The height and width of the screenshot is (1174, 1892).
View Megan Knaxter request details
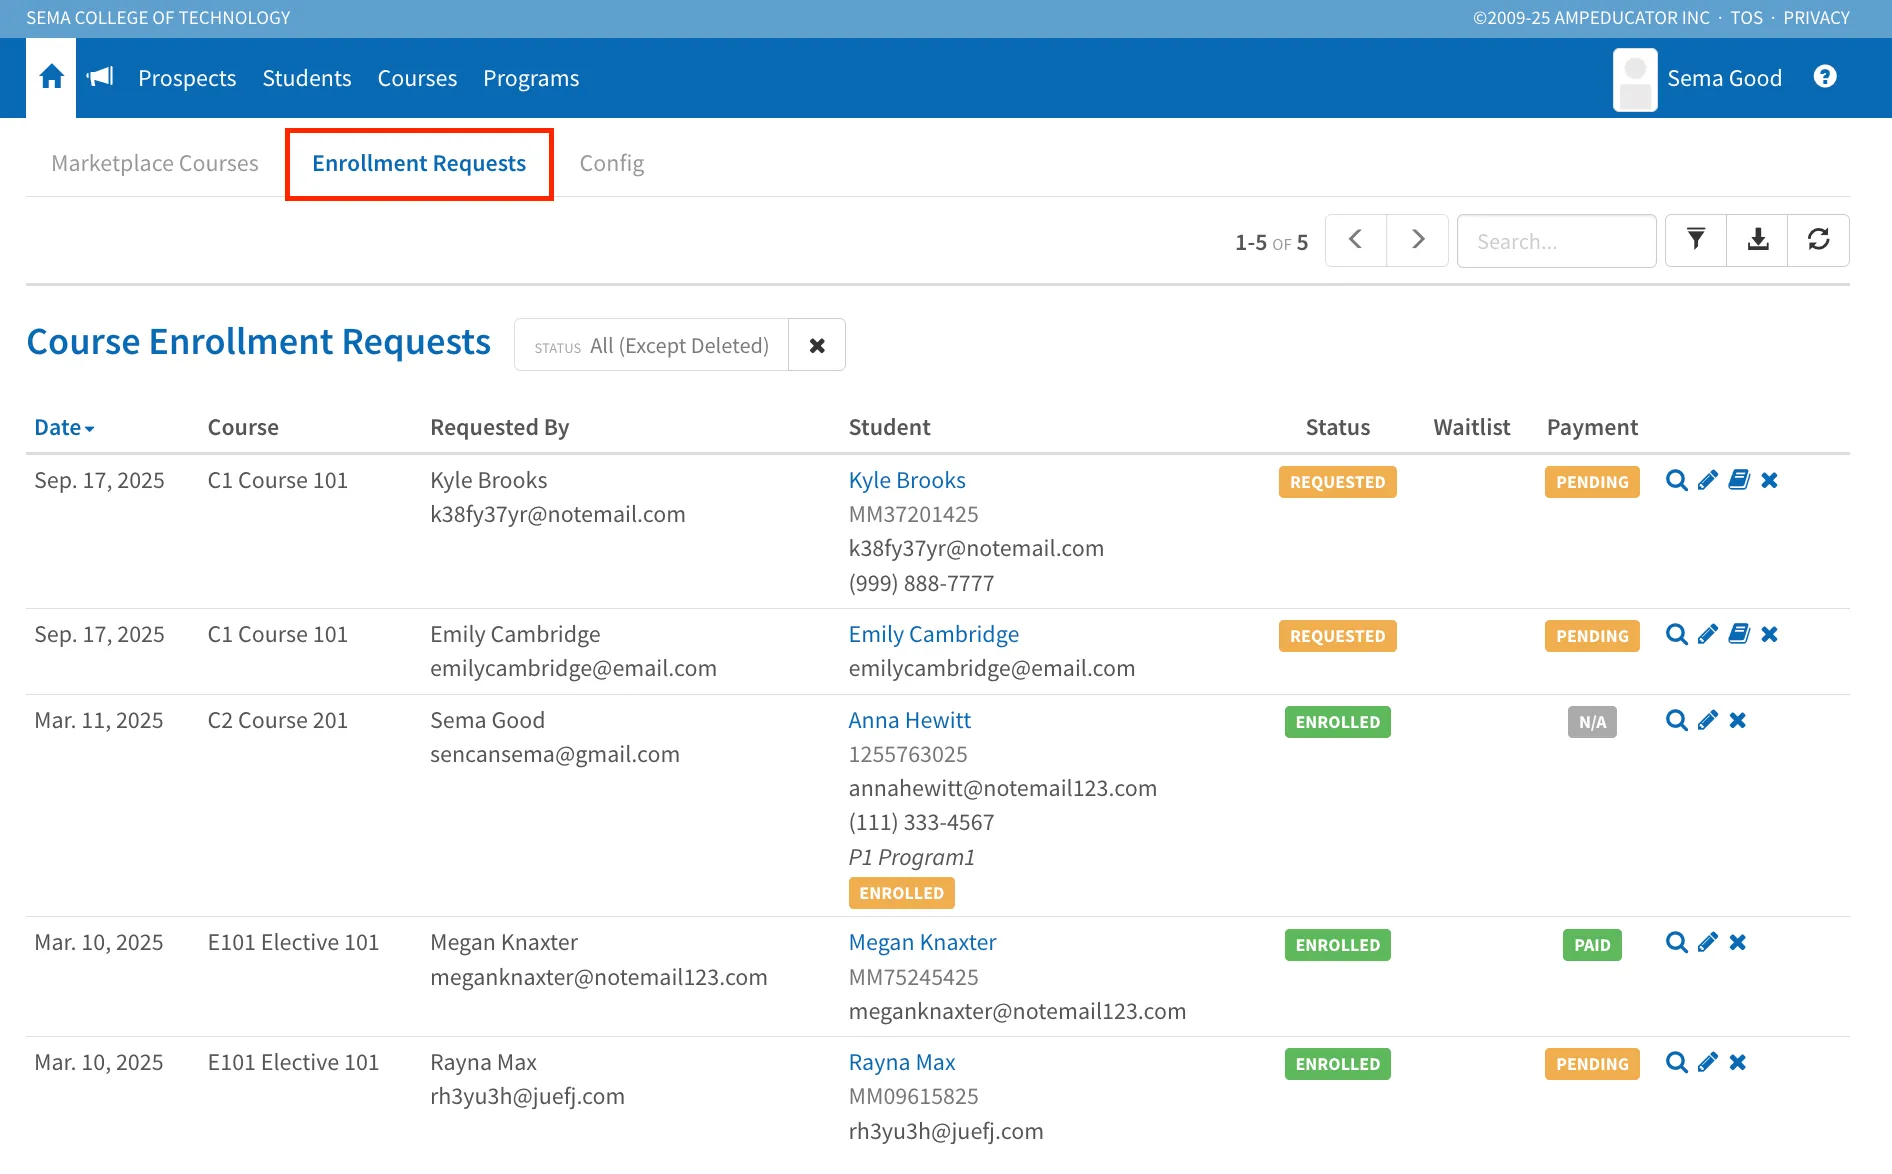click(1677, 943)
